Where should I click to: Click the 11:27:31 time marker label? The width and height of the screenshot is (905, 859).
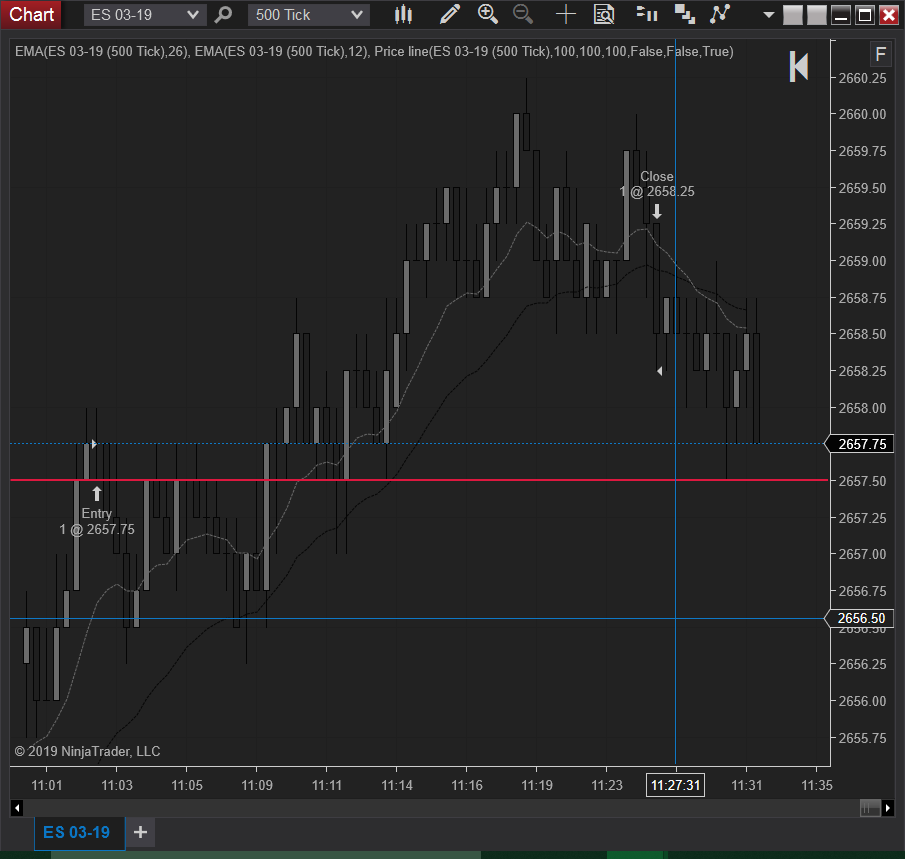coord(675,785)
